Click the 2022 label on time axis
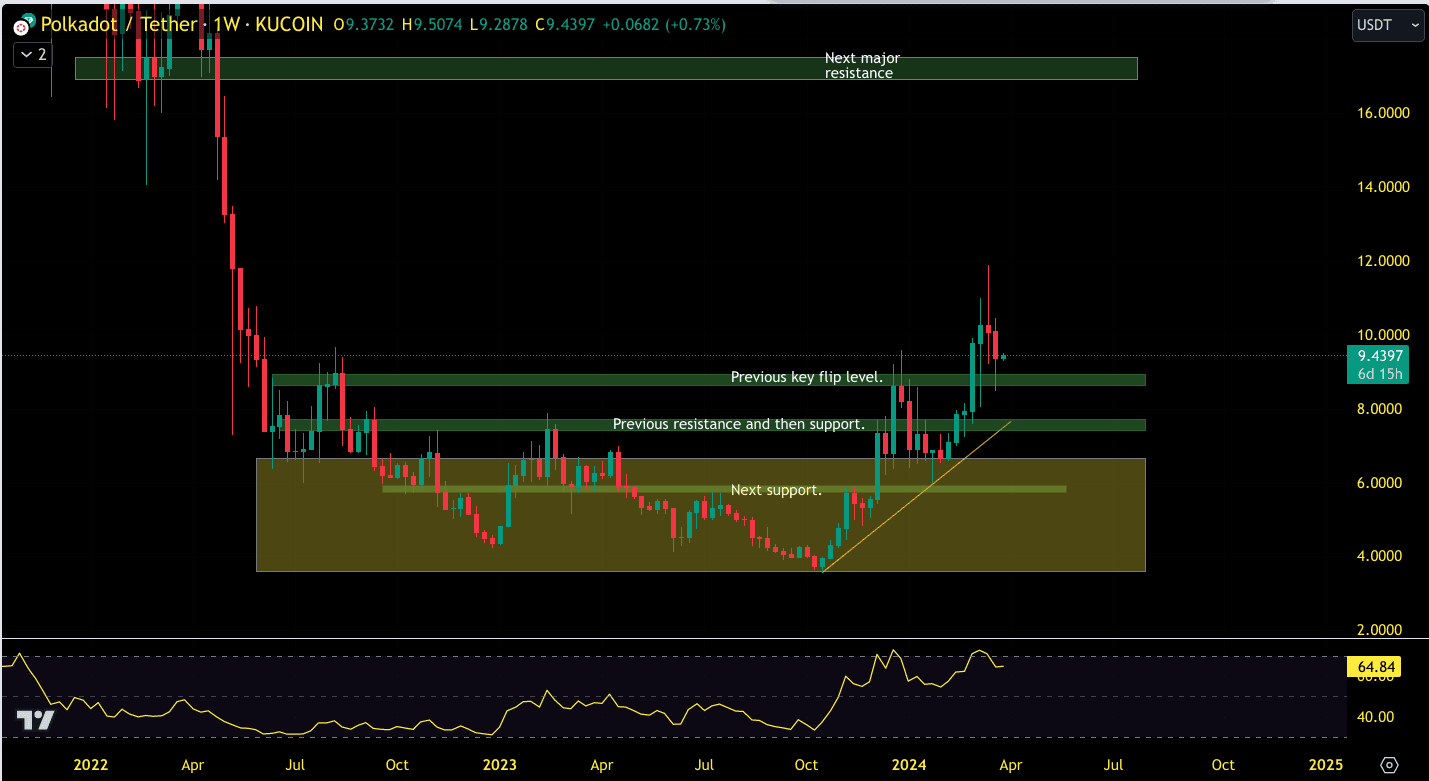The image size is (1429, 781). click(x=91, y=765)
